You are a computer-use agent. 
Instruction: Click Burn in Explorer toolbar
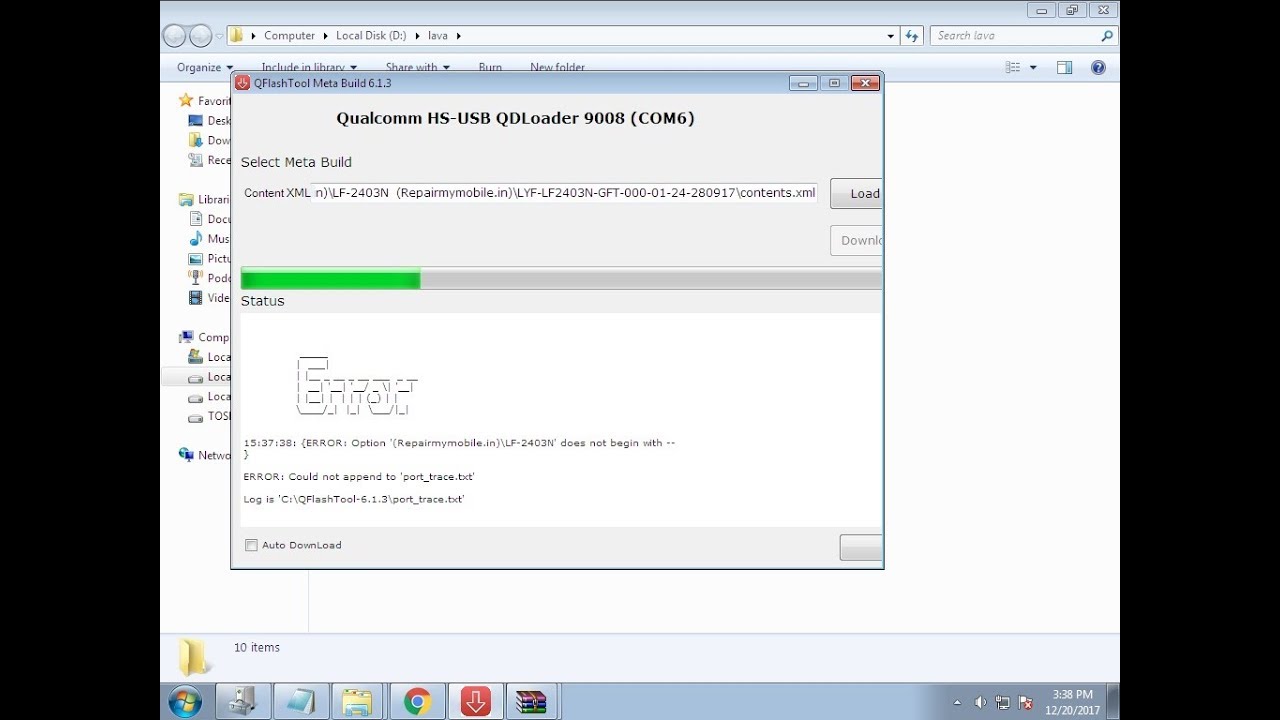(x=490, y=67)
